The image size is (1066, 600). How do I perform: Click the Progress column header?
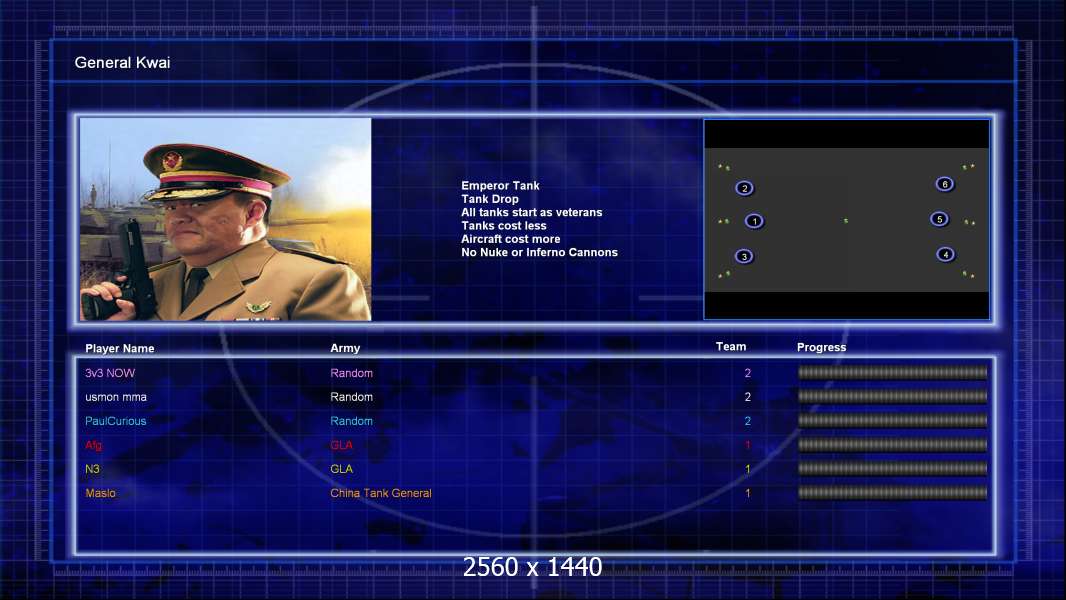pyautogui.click(x=821, y=347)
